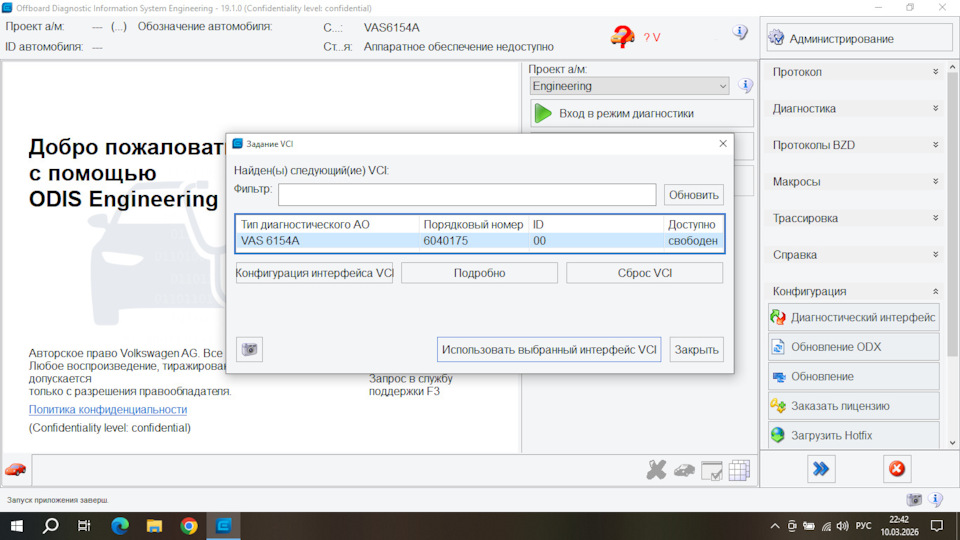Image resolution: width=960 pixels, height=540 pixels.
Task: Click status bar camera icon
Action: point(914,500)
